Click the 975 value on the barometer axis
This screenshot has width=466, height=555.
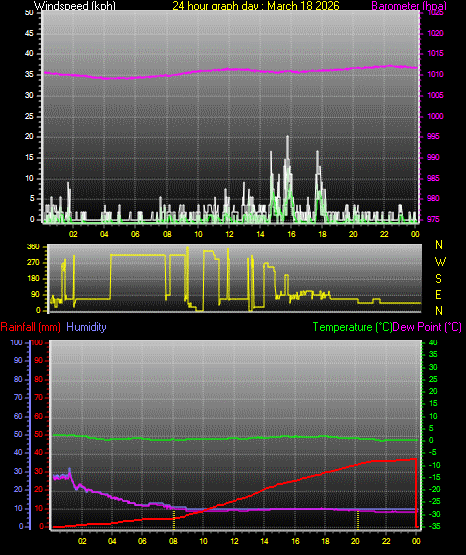click(x=433, y=219)
